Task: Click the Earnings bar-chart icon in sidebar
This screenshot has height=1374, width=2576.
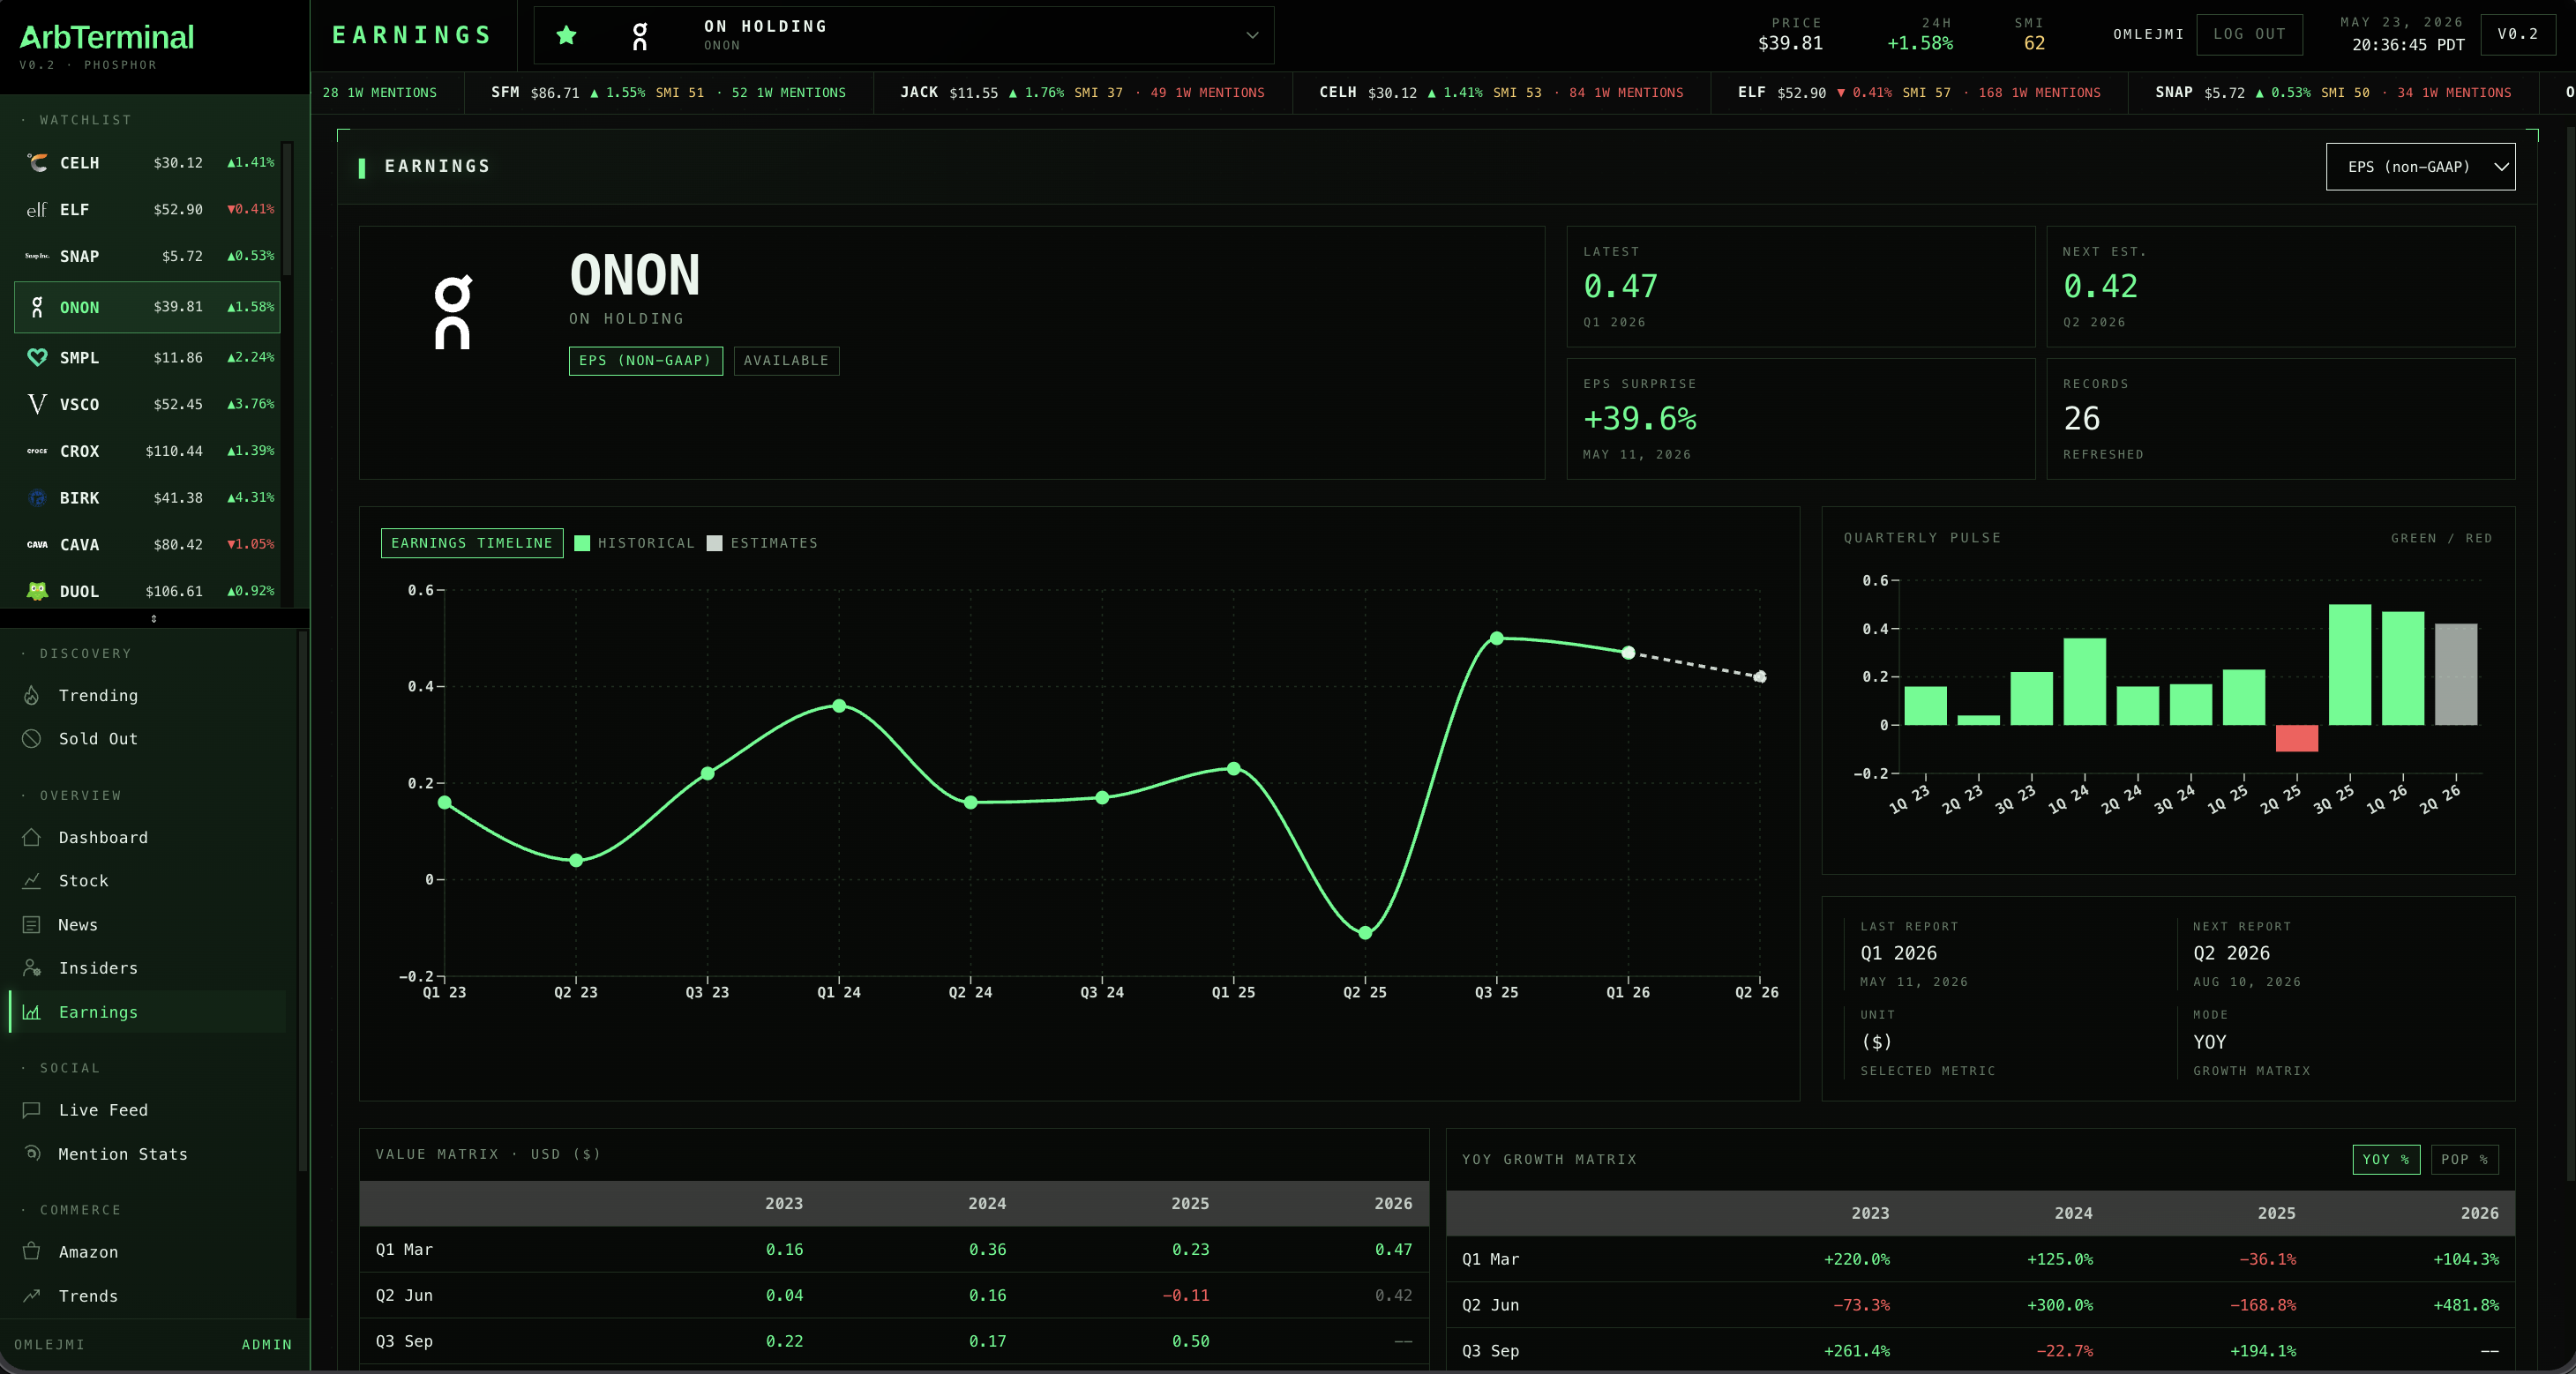Action: coord(31,1011)
